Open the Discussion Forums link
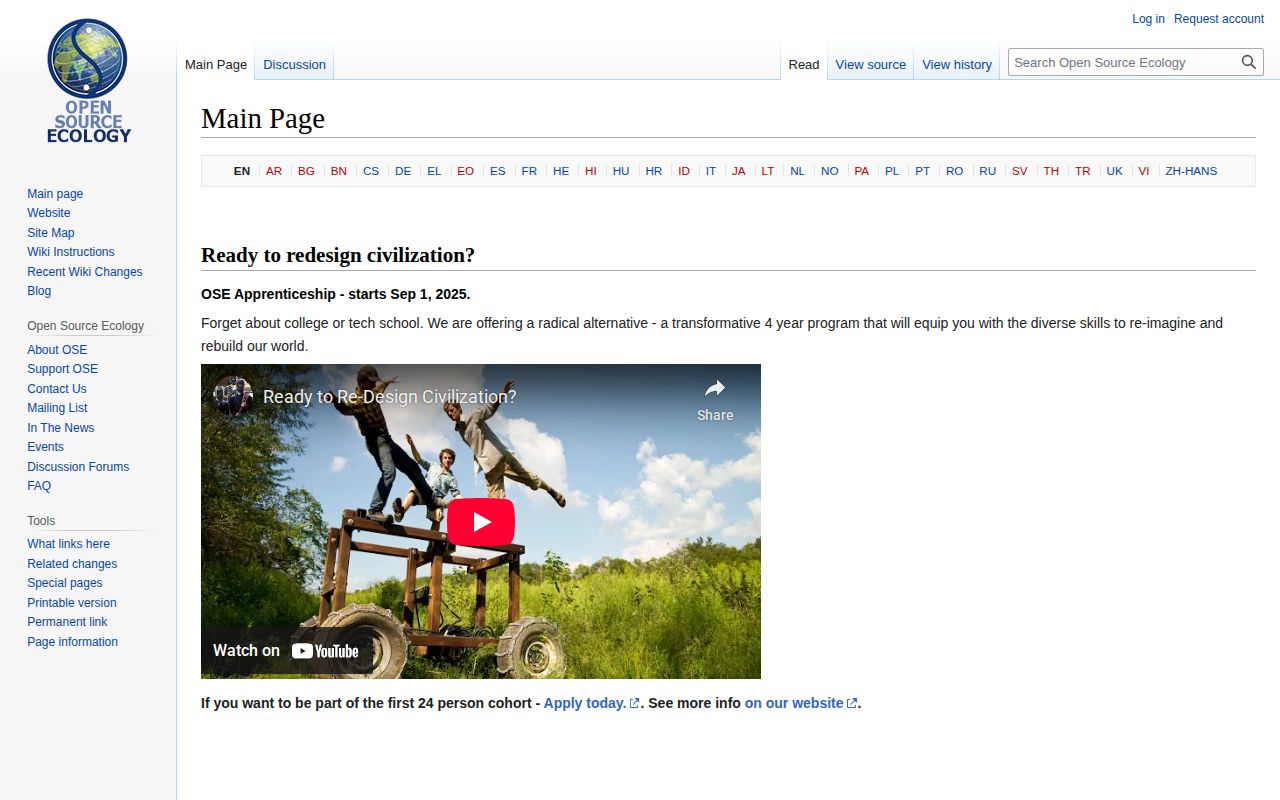The image size is (1280, 800). pos(78,467)
